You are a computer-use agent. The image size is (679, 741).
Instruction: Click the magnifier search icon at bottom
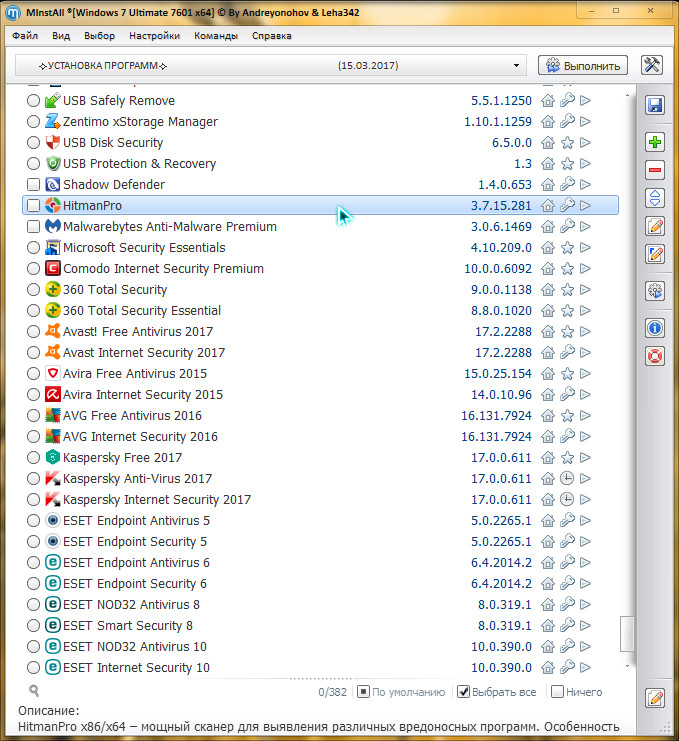pyautogui.click(x=34, y=690)
